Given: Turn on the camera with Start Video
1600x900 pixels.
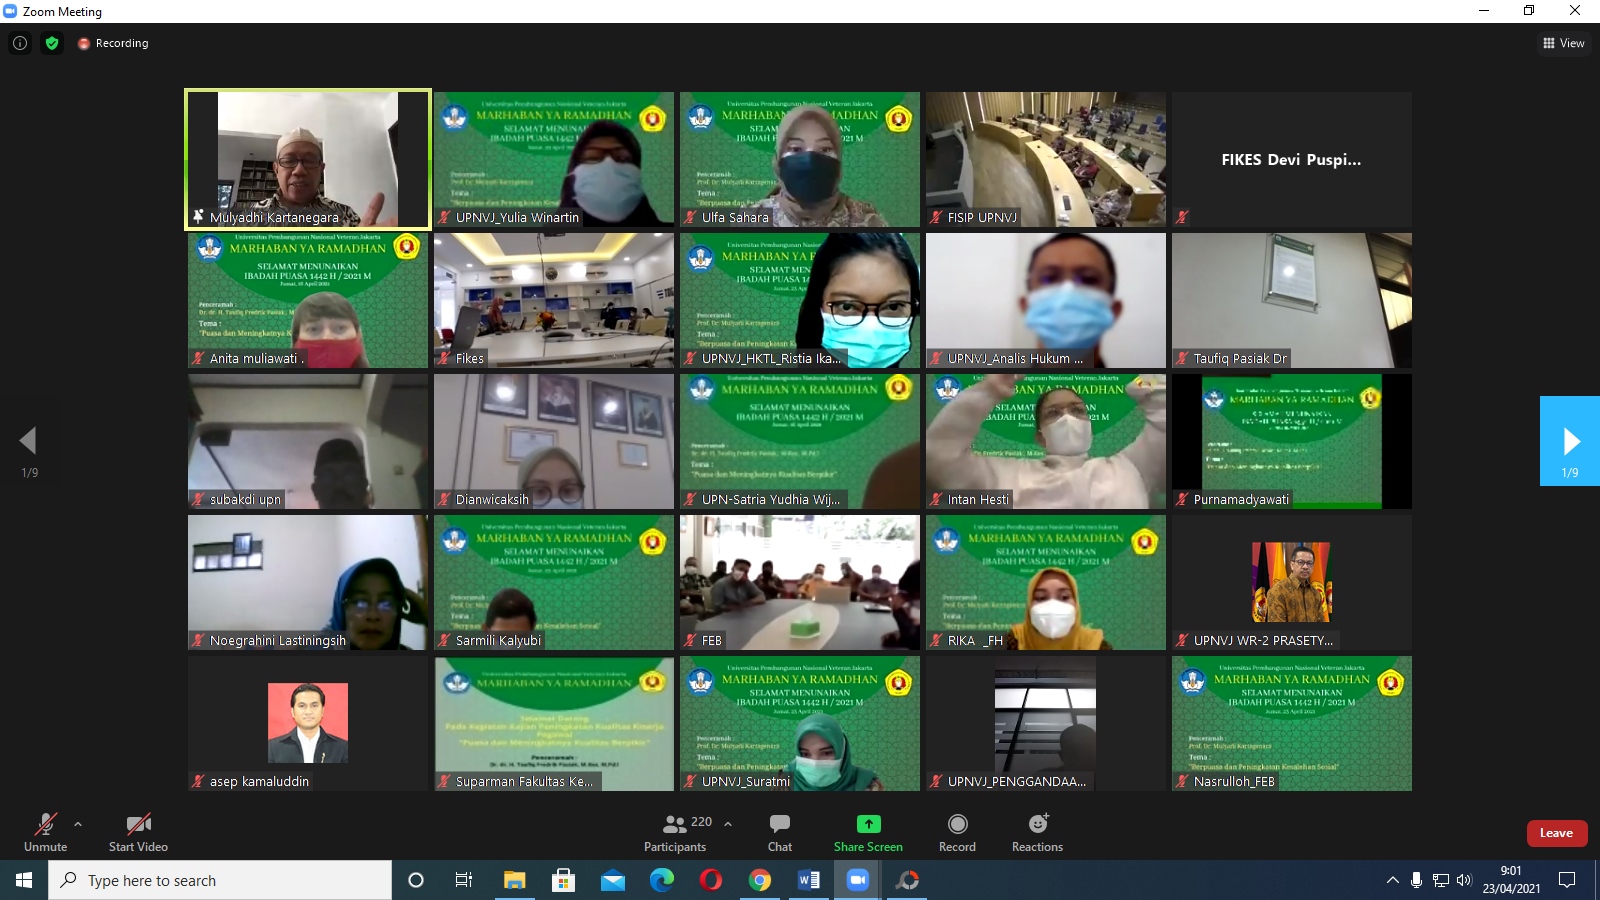Looking at the screenshot, I should tap(138, 832).
